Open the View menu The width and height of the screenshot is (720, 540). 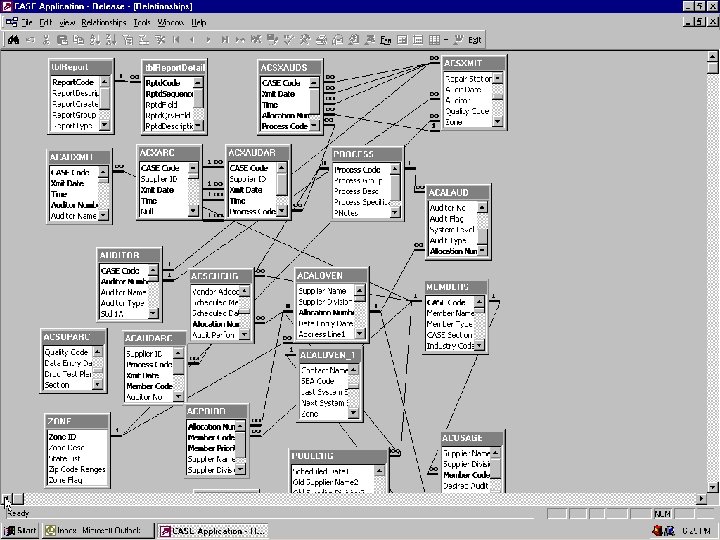67,22
